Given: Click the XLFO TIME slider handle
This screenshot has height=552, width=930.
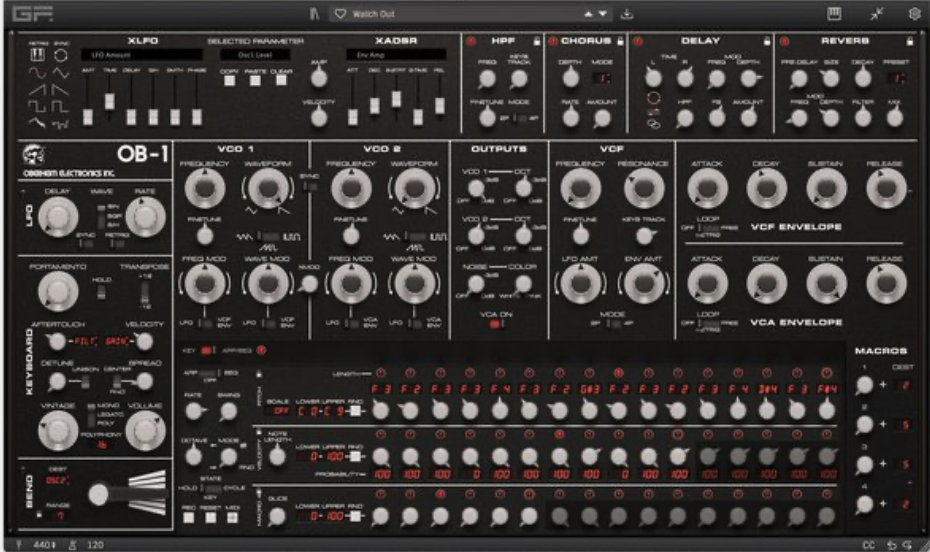Looking at the screenshot, I should tap(110, 101).
